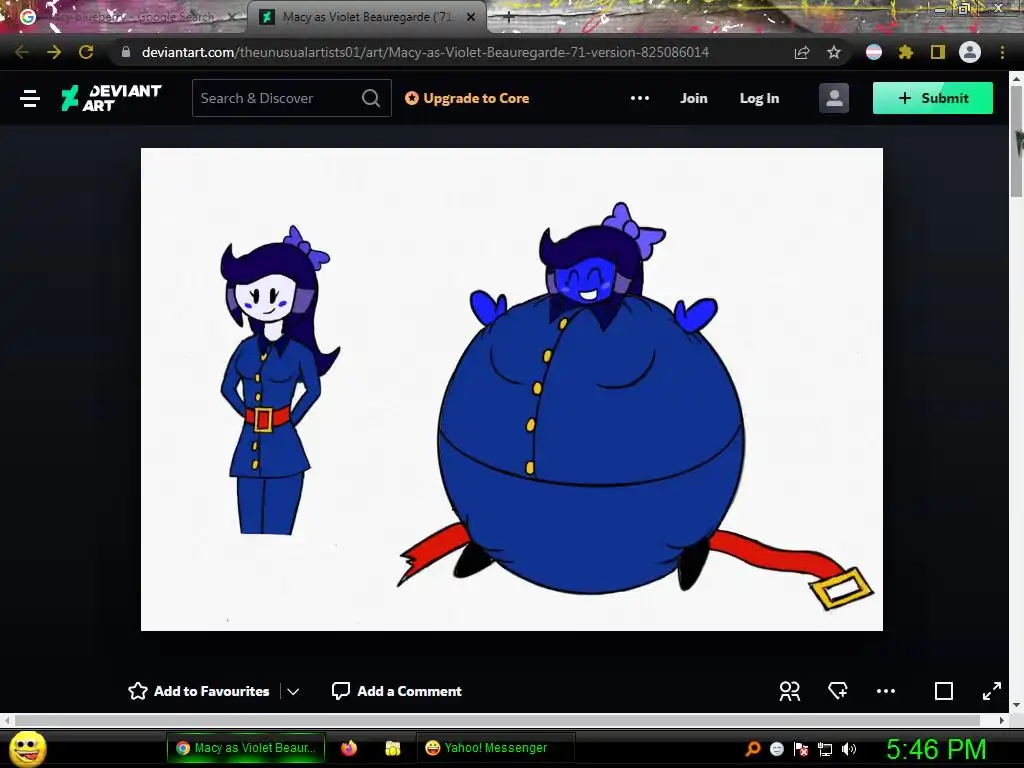Open the striped flag extension icon
This screenshot has height=768, width=1024.
pyautogui.click(x=874, y=52)
